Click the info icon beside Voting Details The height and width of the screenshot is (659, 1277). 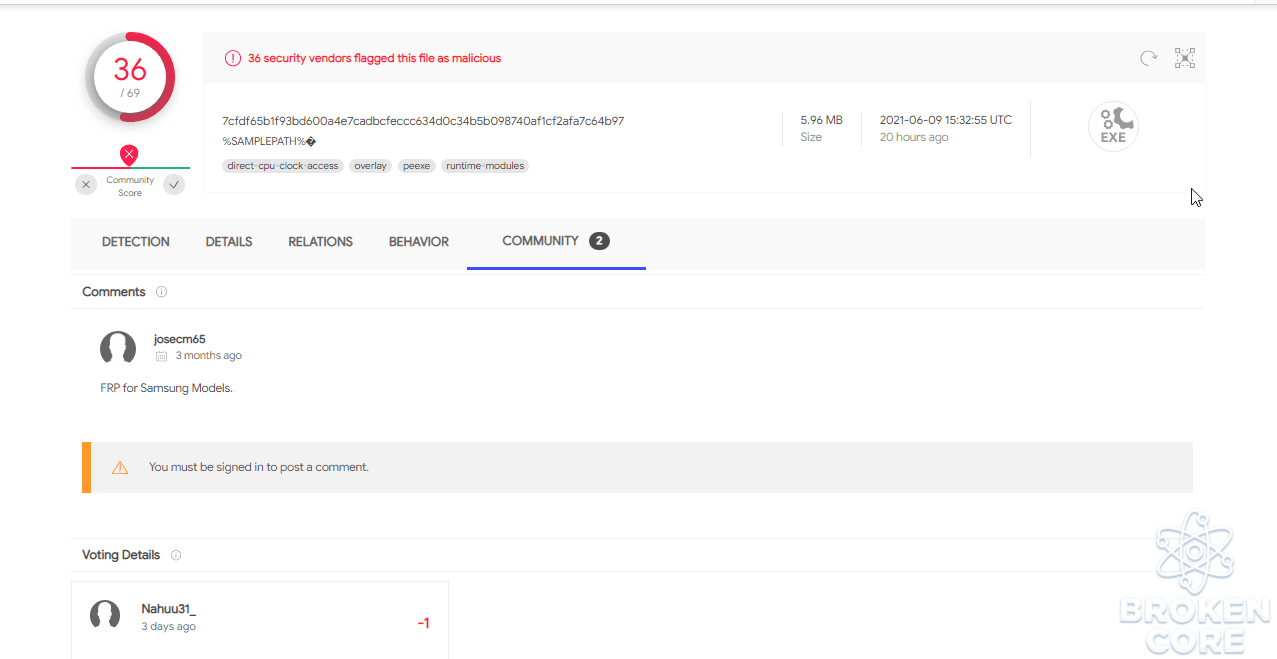(176, 555)
